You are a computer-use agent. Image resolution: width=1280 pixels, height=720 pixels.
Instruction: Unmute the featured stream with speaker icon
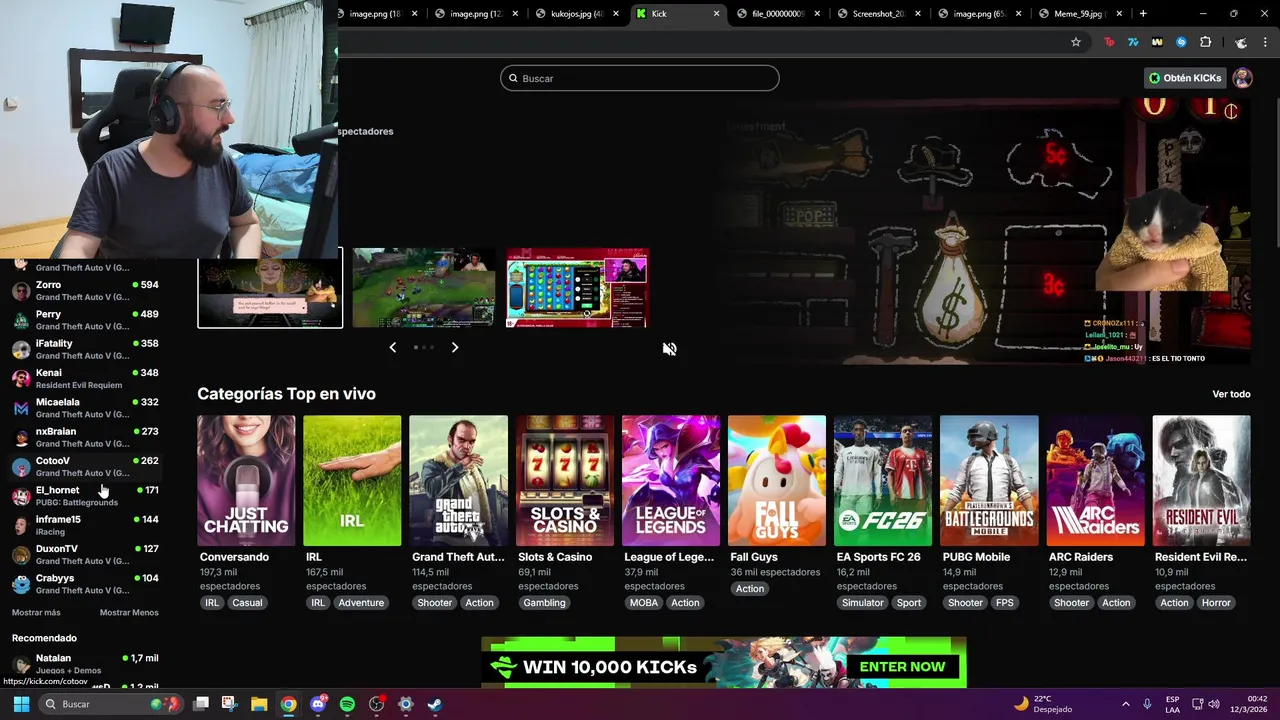click(x=670, y=349)
